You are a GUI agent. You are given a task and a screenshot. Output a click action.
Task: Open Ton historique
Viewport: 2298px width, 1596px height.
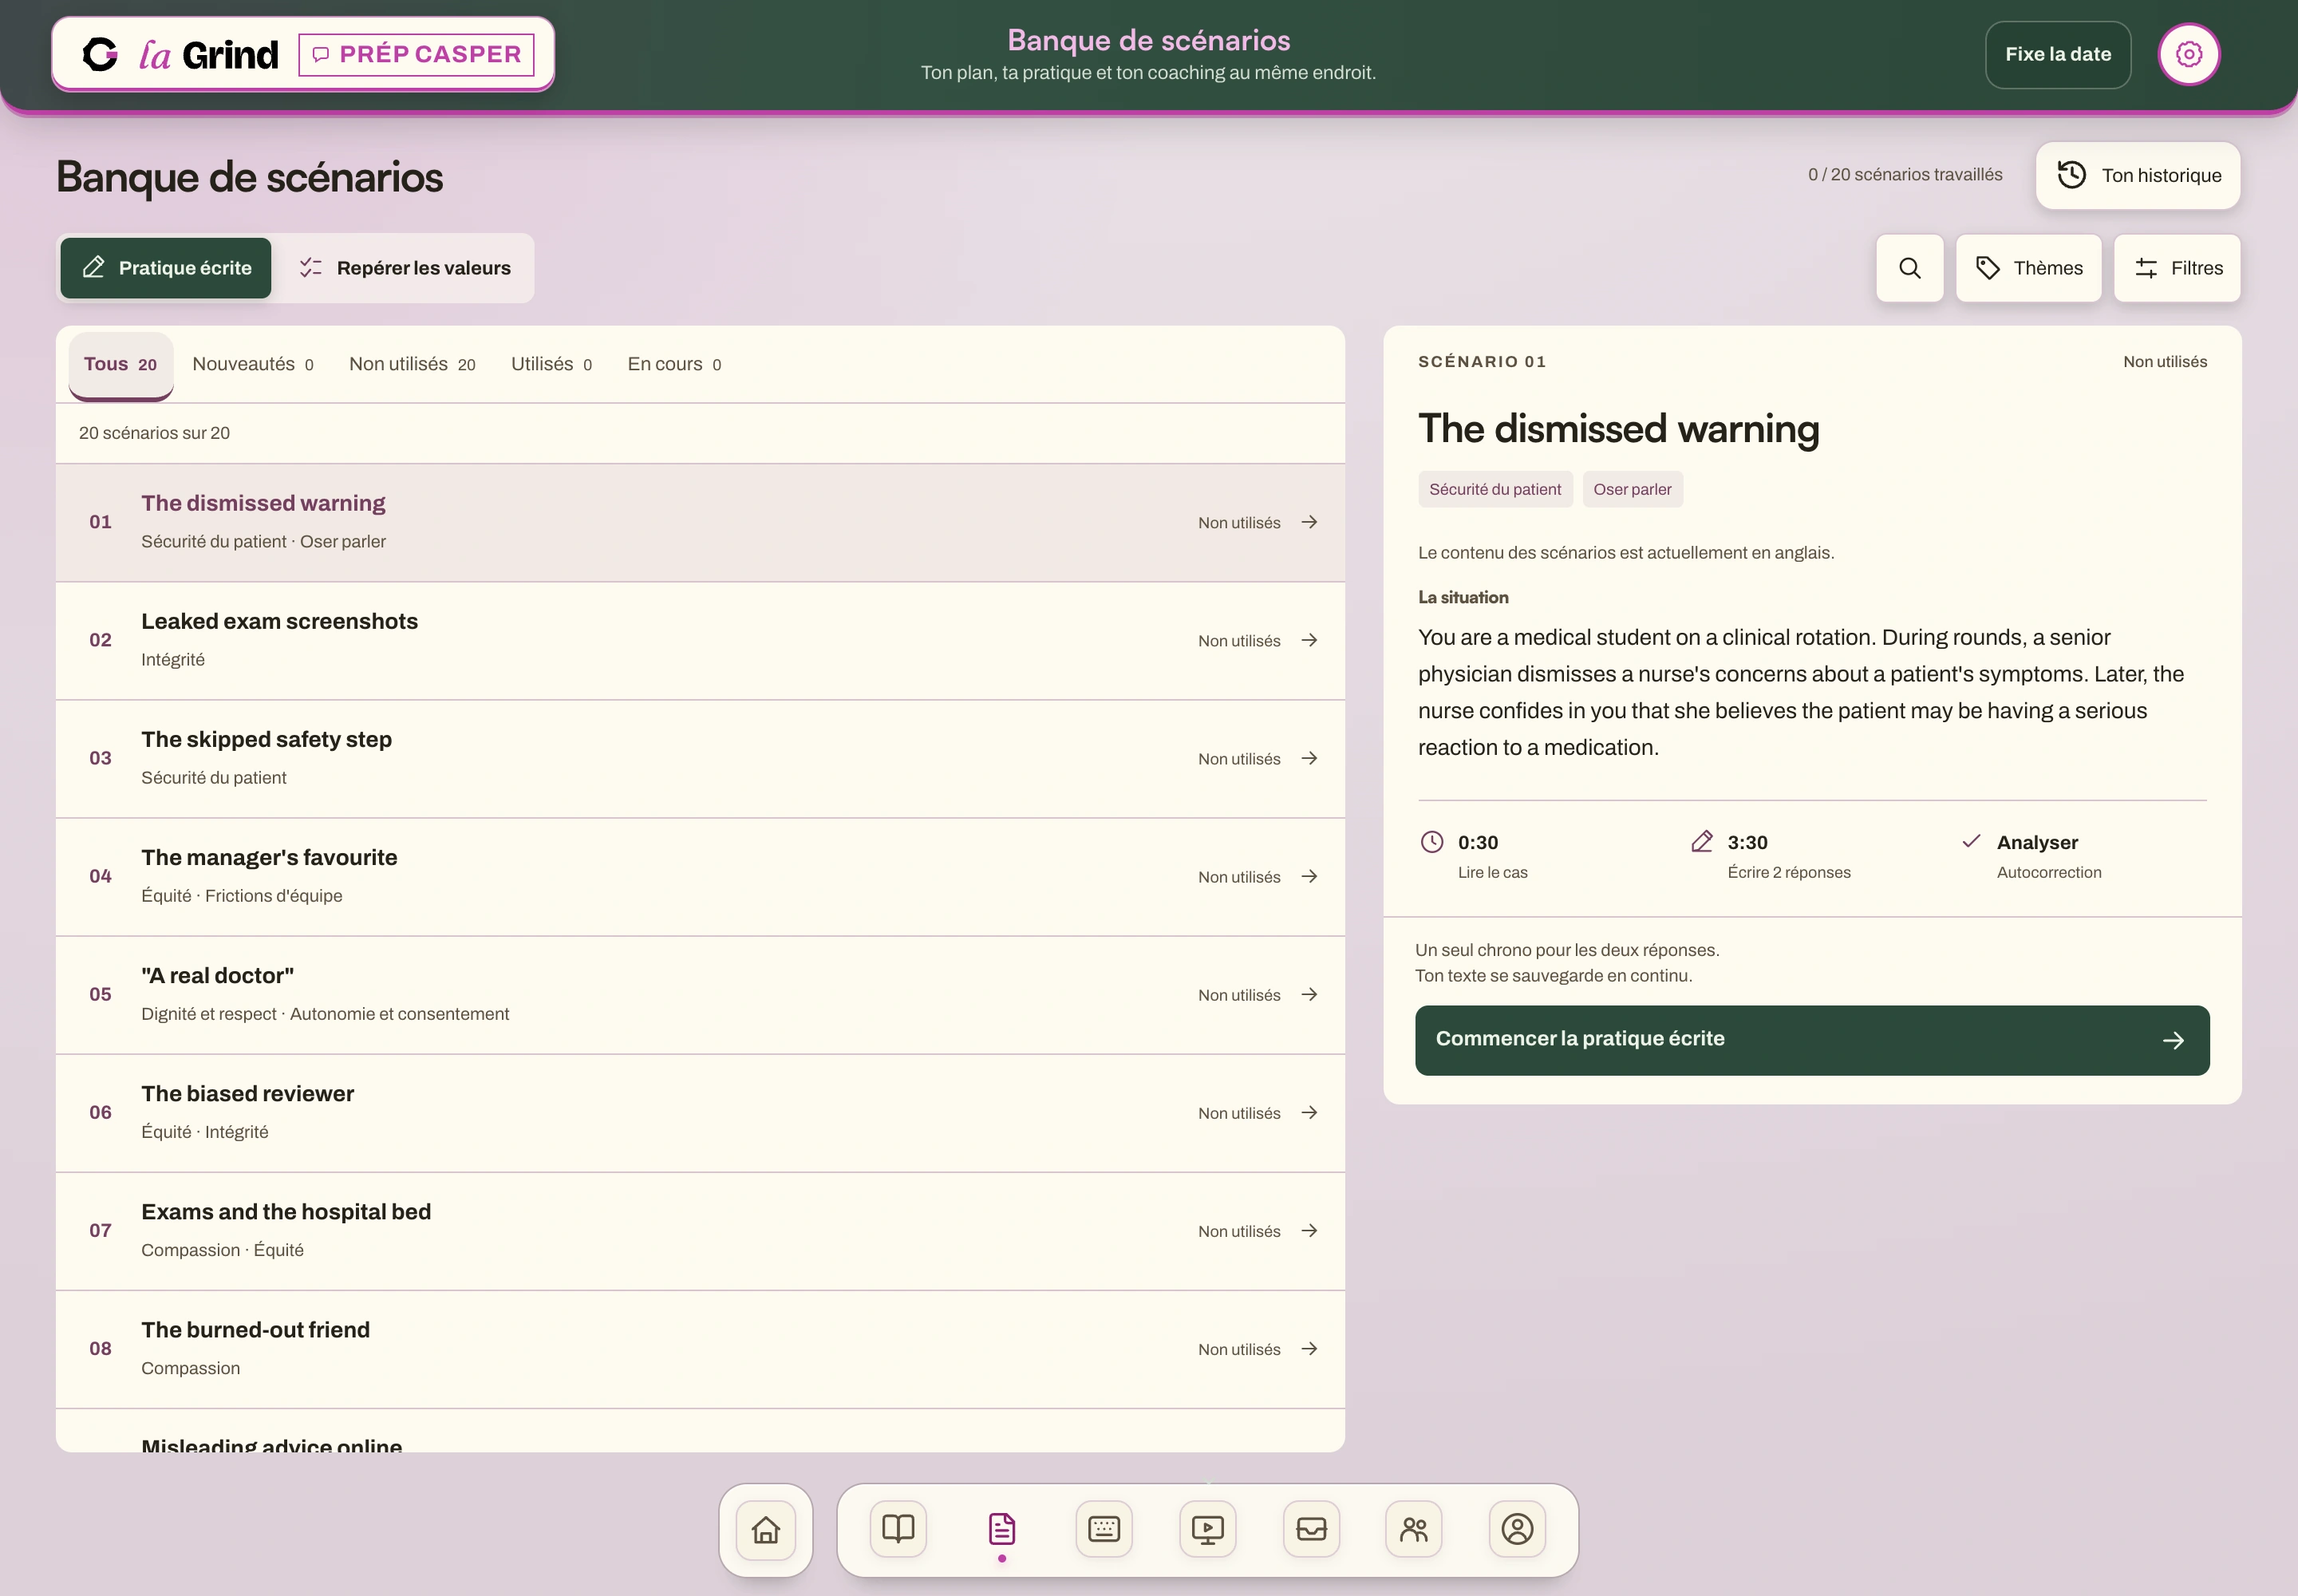[x=2138, y=175]
